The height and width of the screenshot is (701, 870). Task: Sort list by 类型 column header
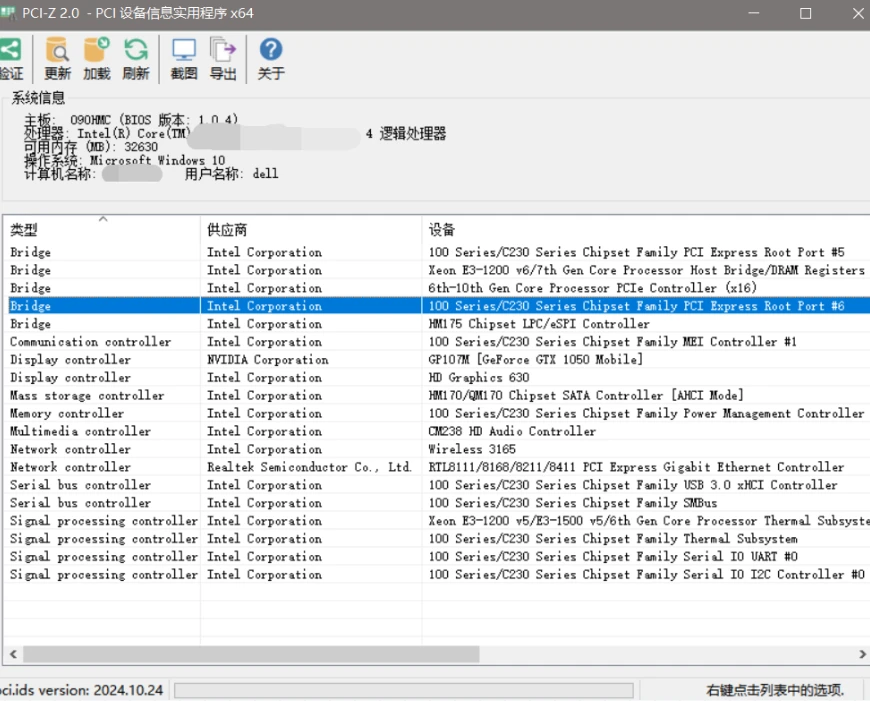click(x=100, y=230)
